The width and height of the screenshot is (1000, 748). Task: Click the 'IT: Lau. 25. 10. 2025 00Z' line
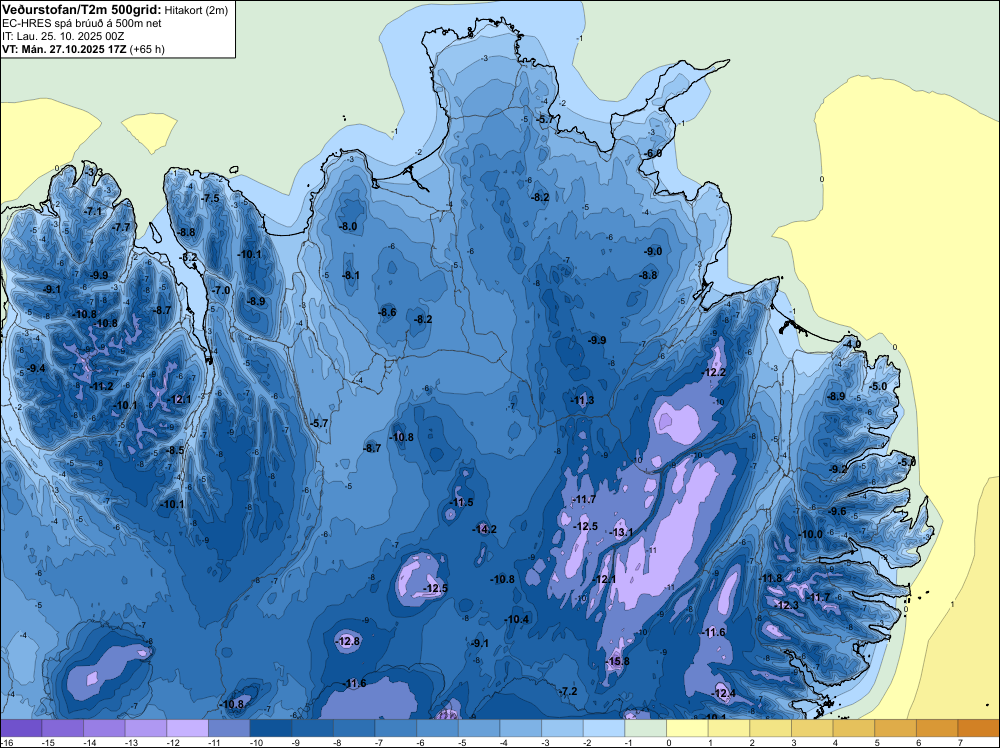[x=63, y=36]
